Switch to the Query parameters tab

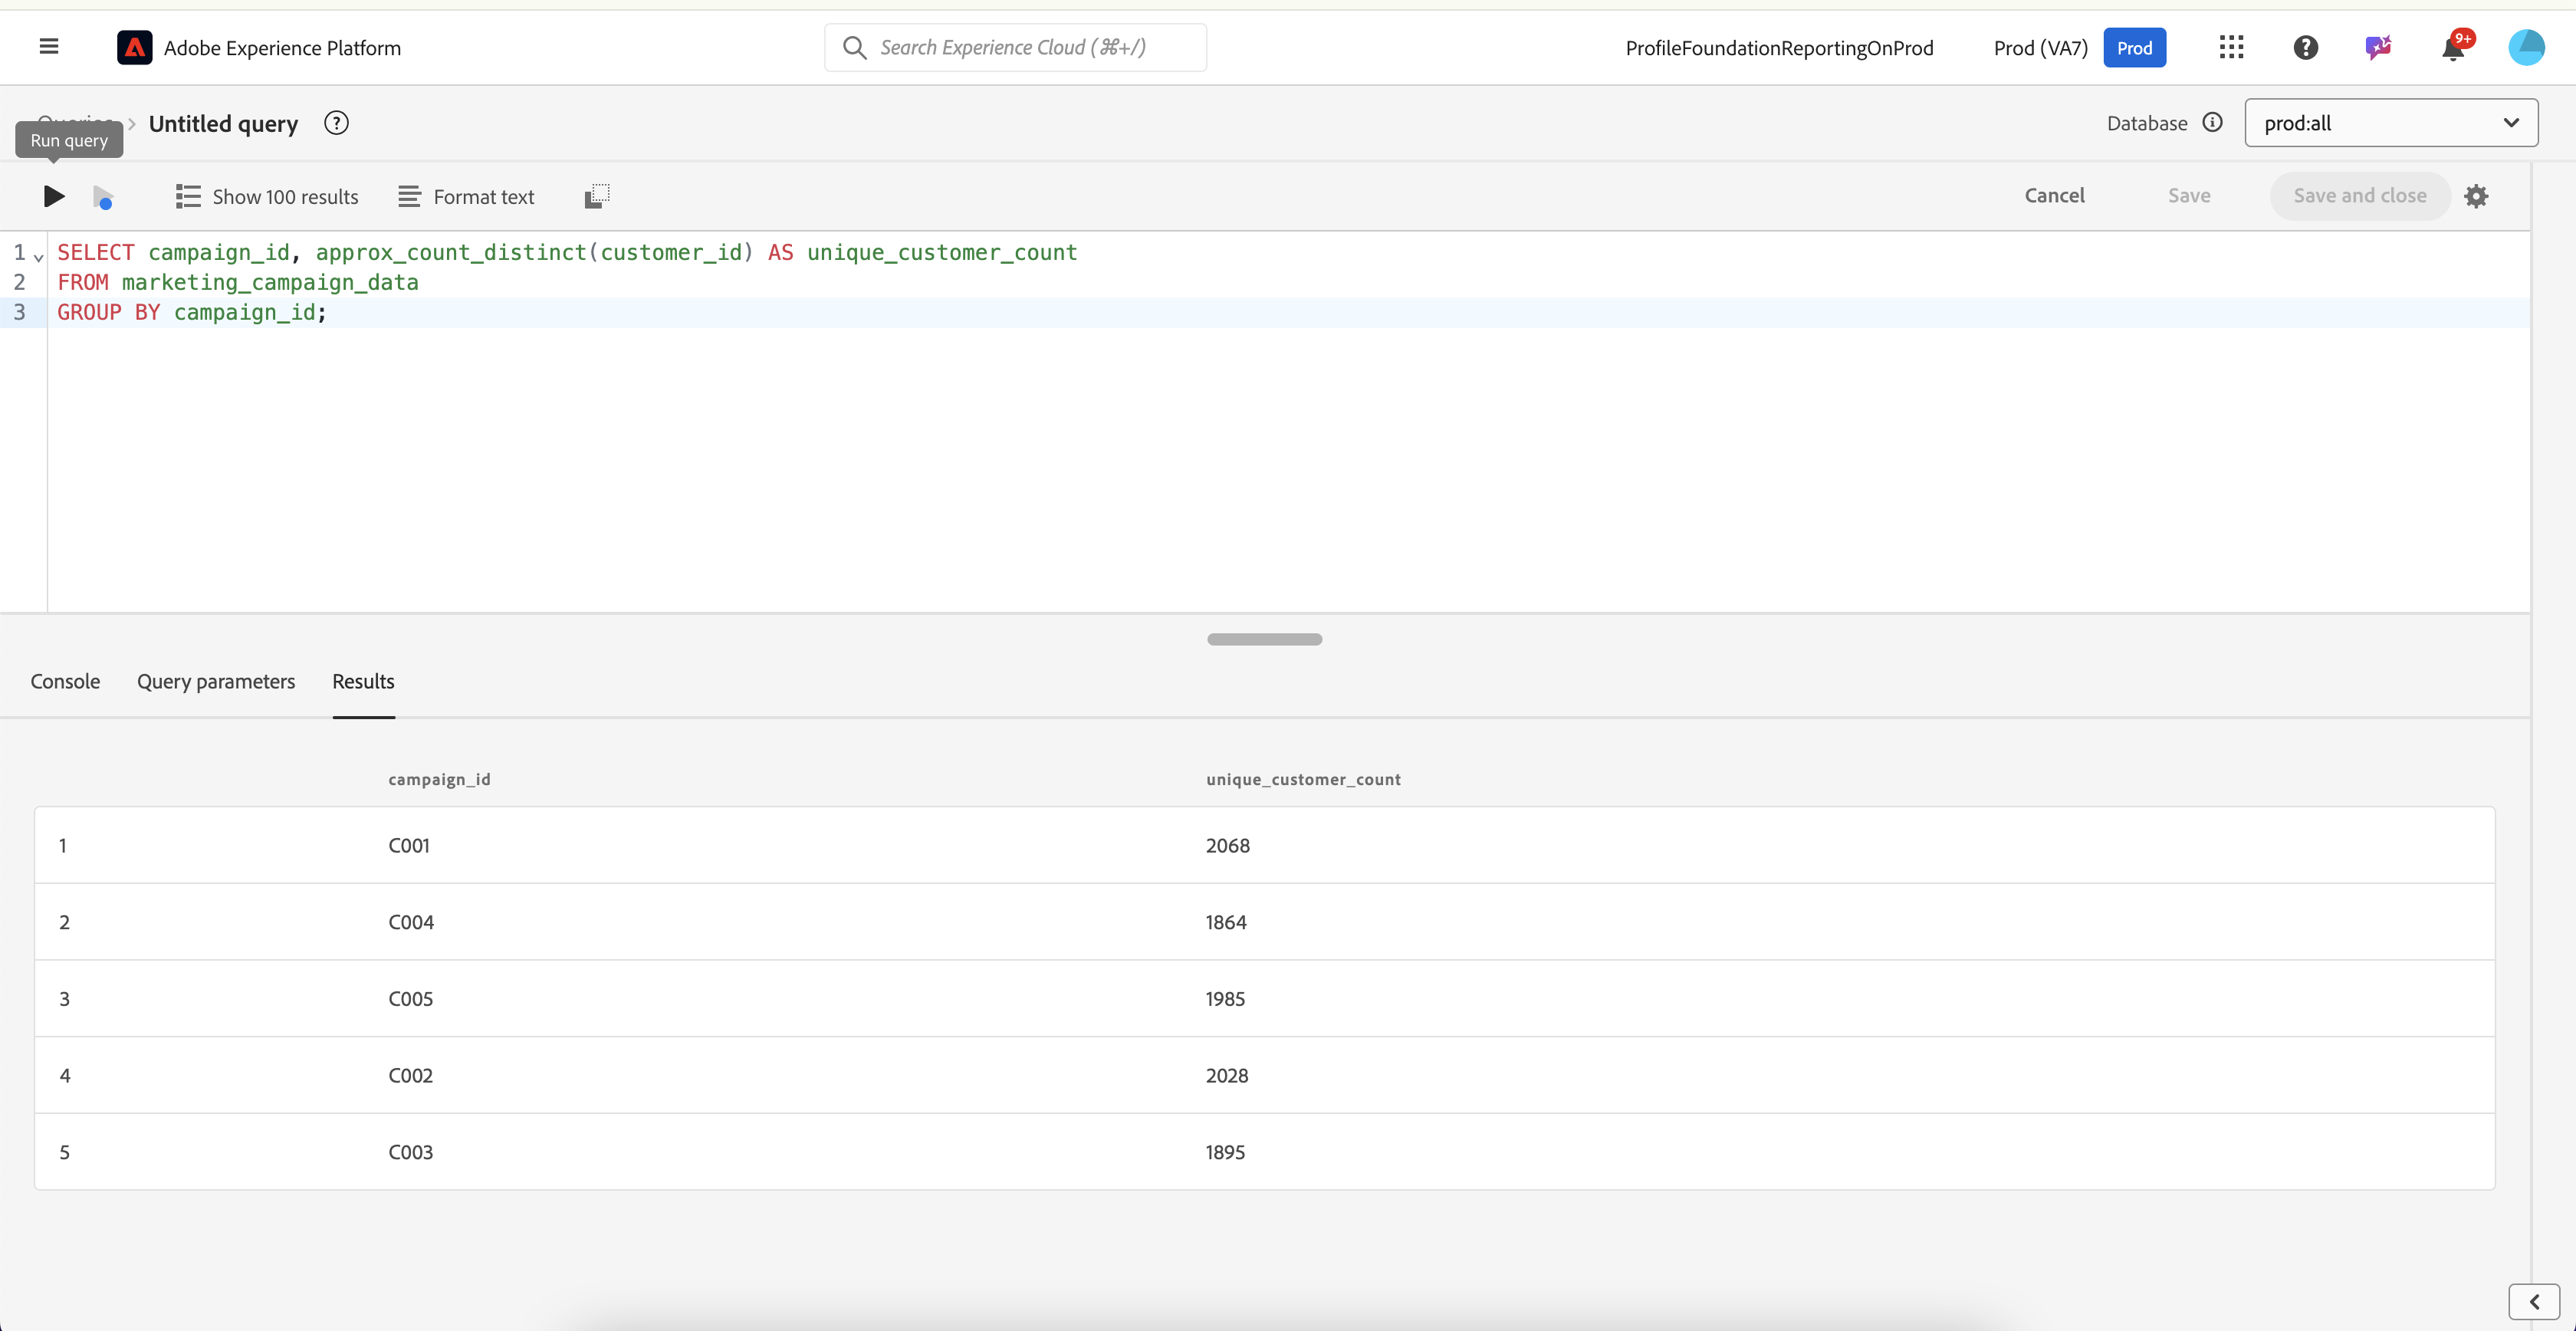(x=216, y=681)
